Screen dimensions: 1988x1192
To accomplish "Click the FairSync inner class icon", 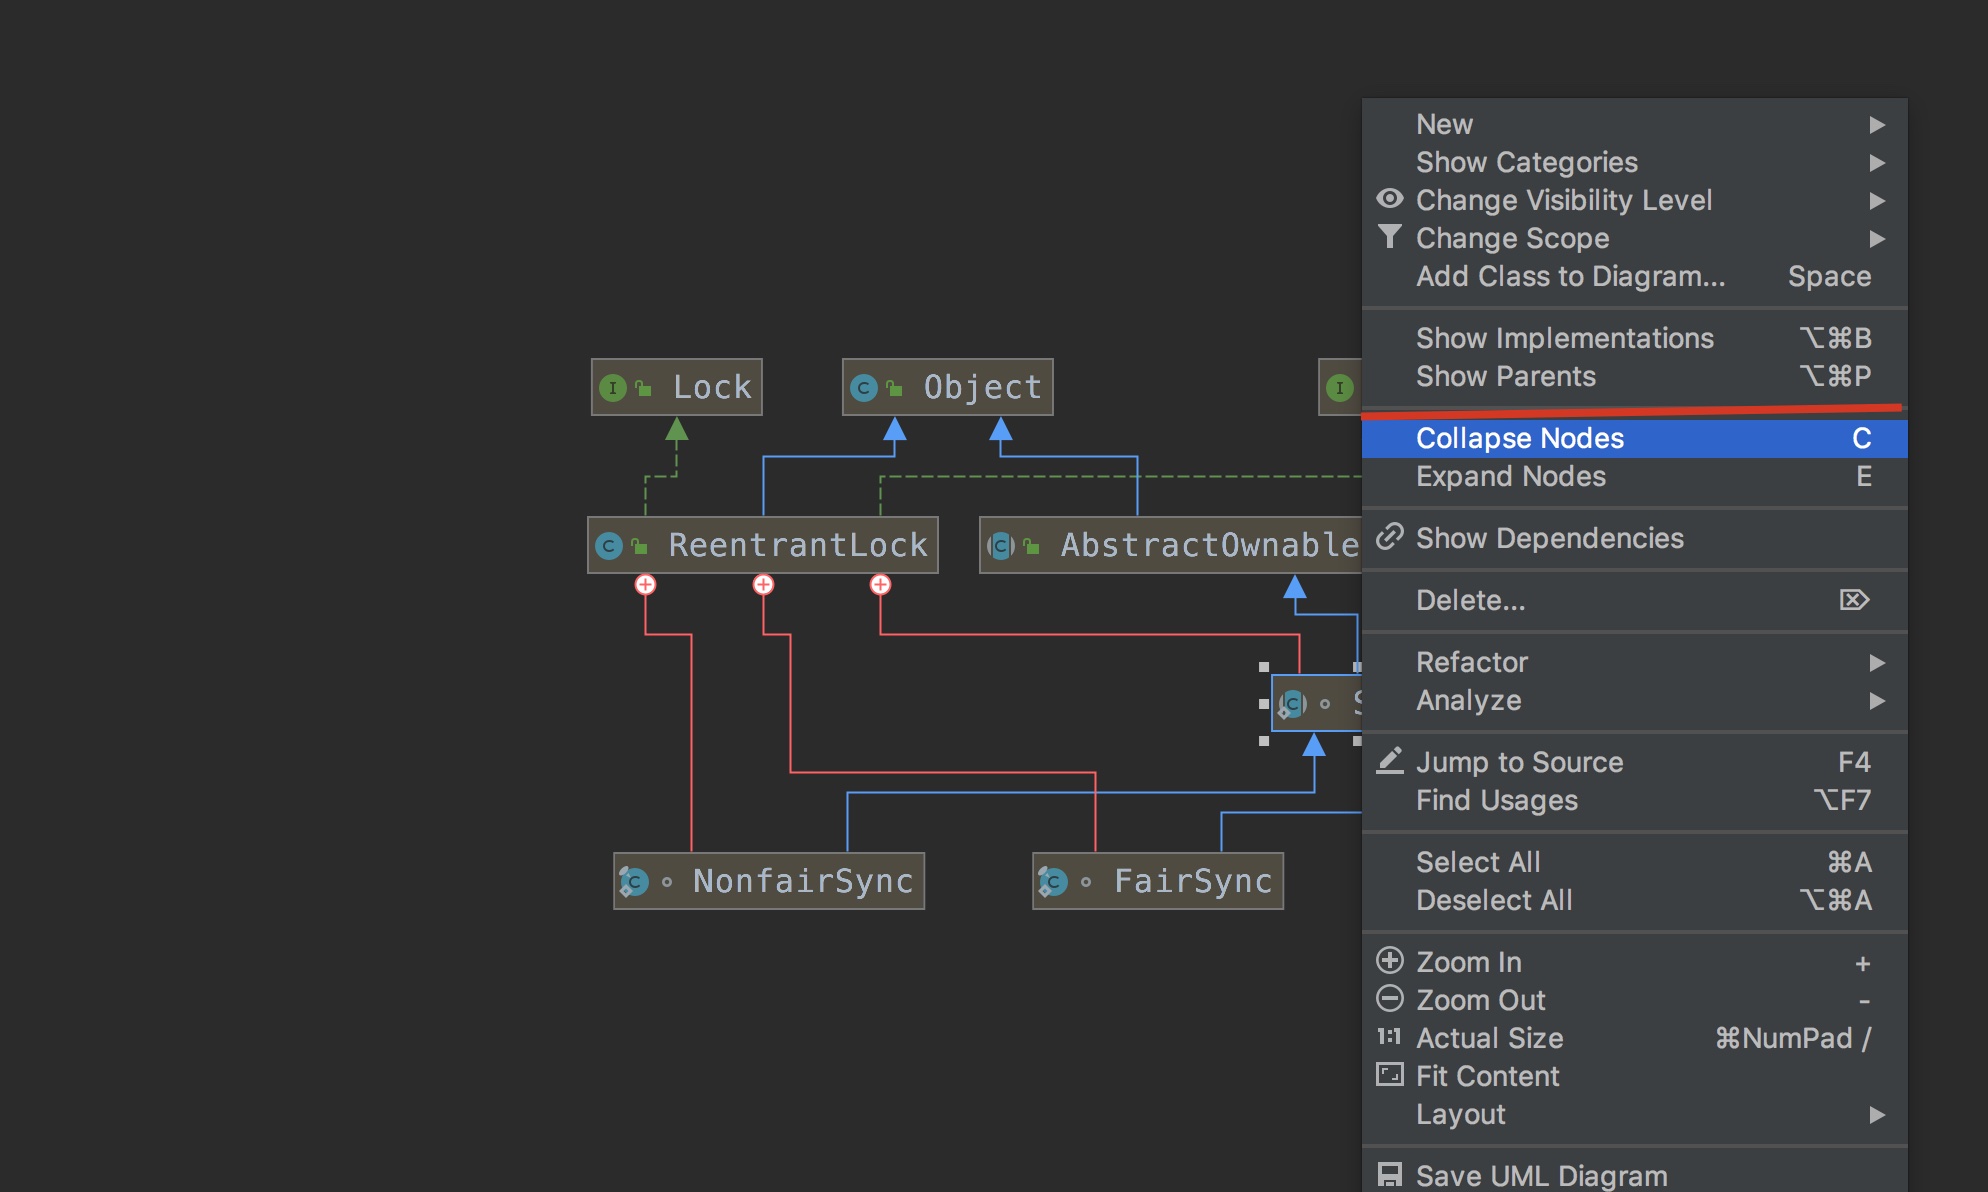I will click(x=1044, y=881).
